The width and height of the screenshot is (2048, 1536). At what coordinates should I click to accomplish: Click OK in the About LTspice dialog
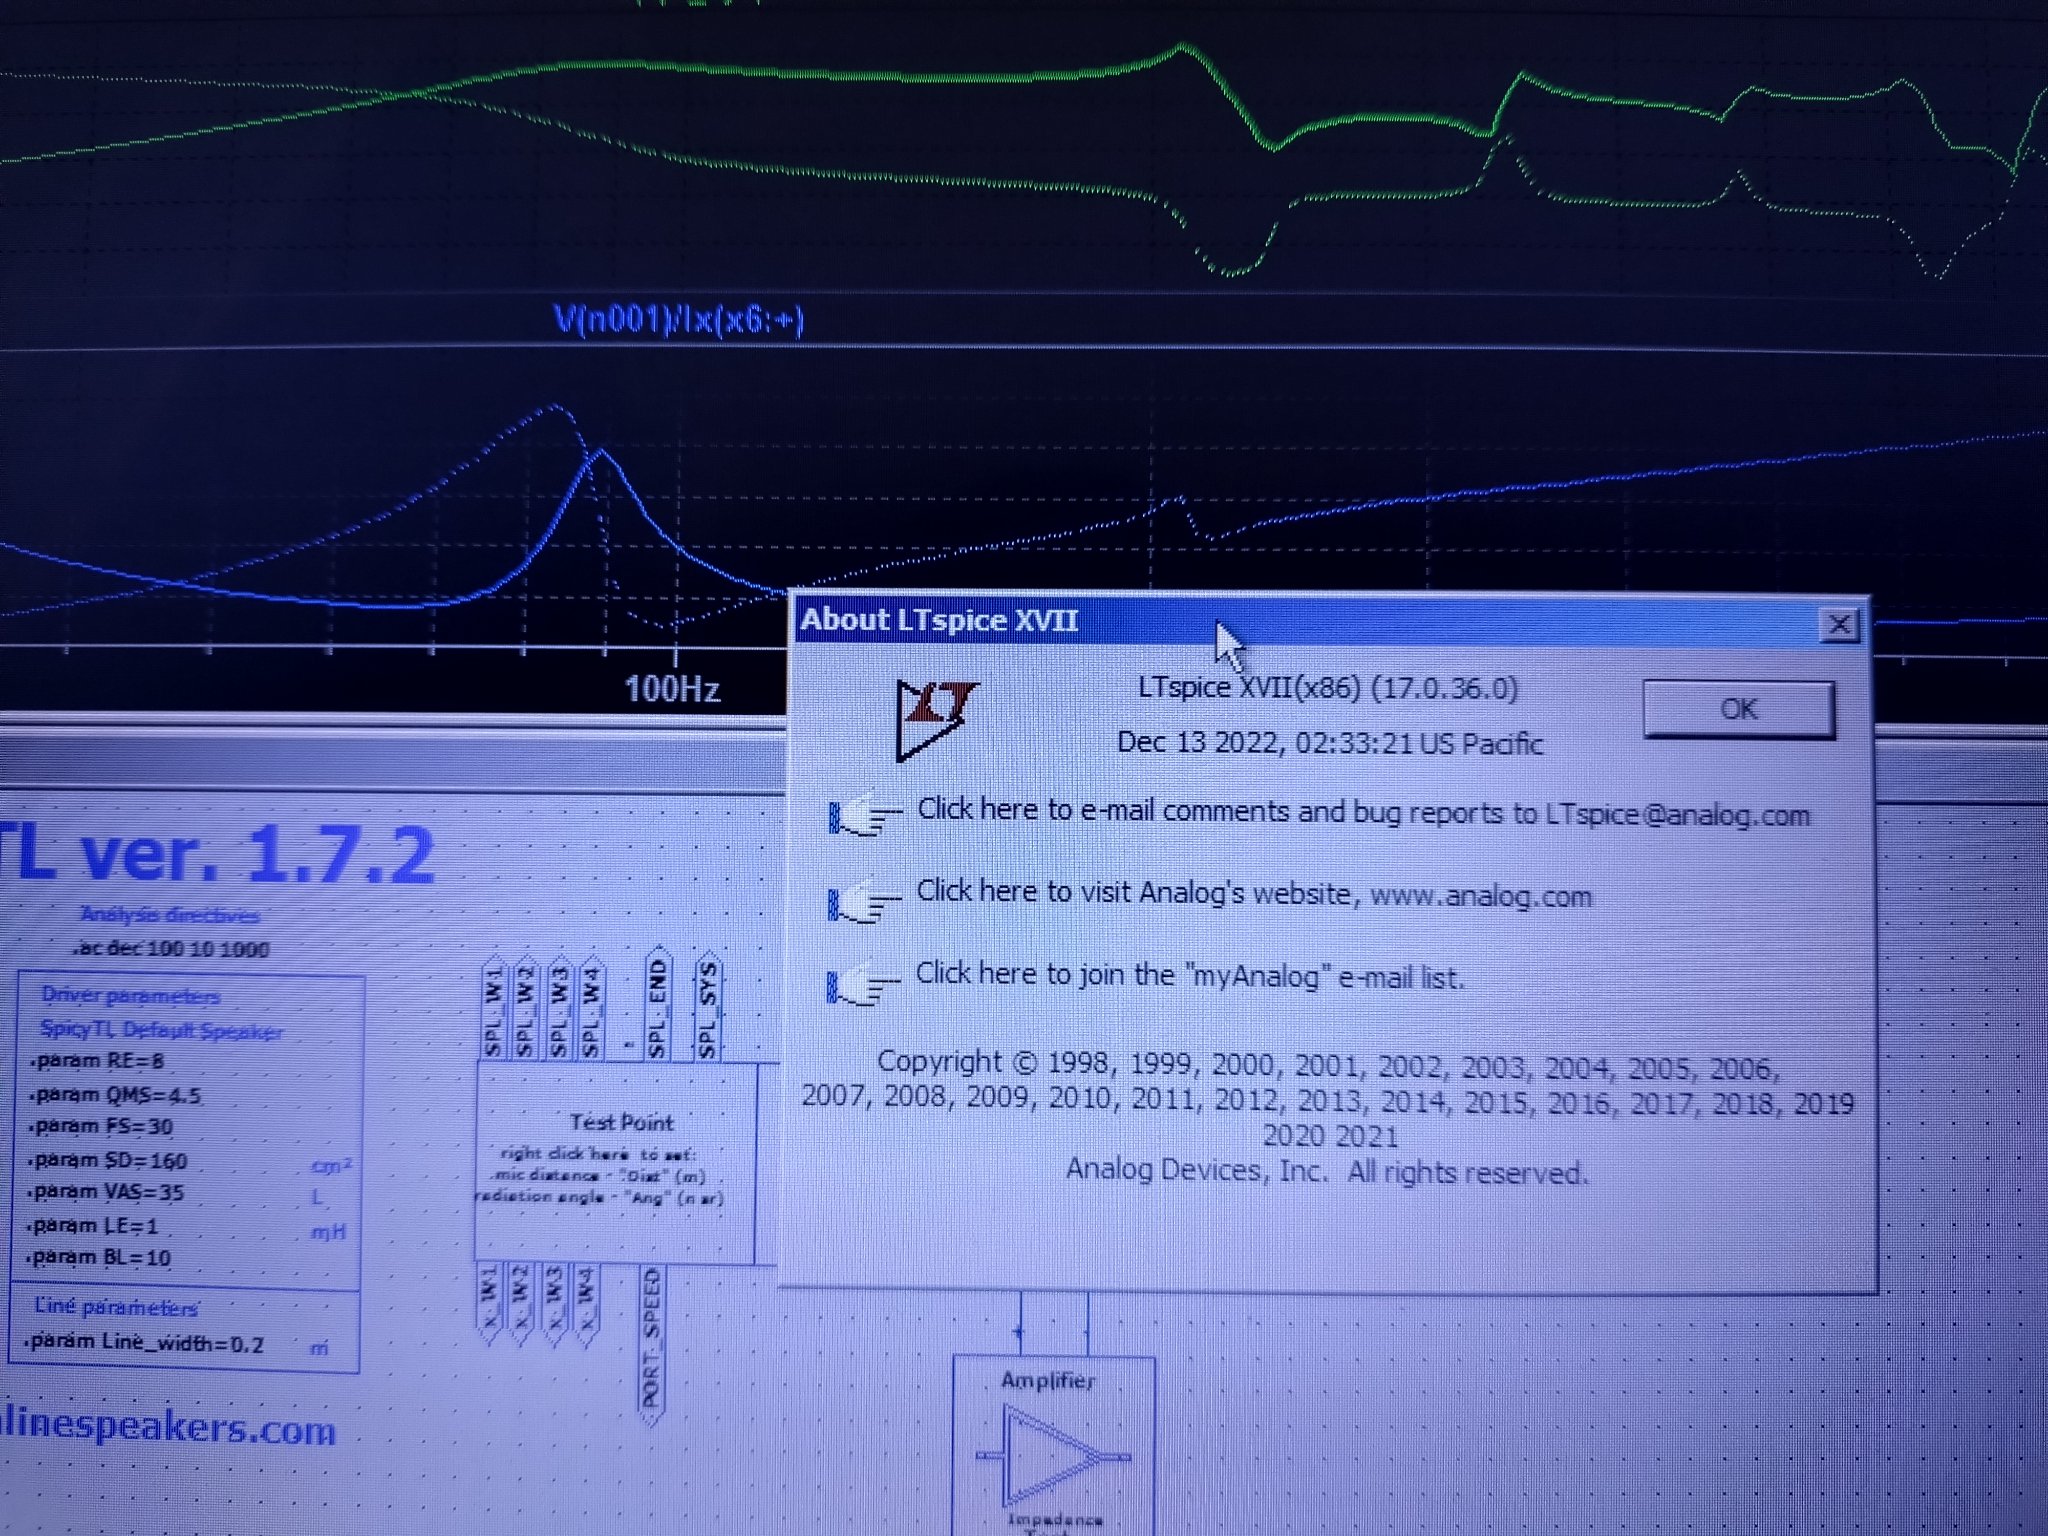(1738, 709)
